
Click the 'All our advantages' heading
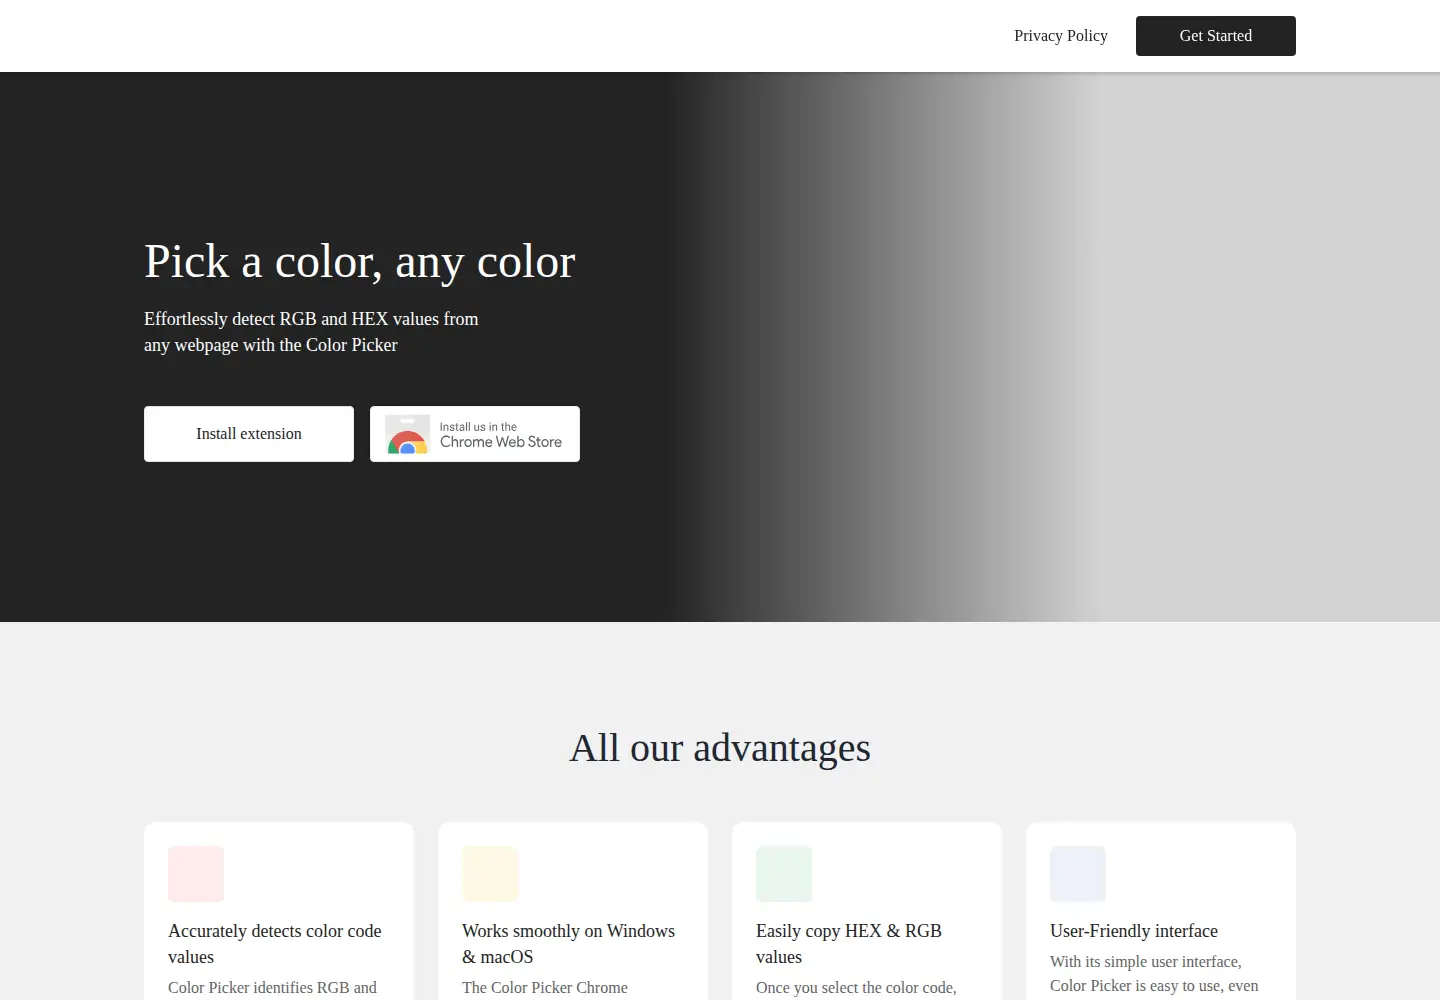point(720,748)
